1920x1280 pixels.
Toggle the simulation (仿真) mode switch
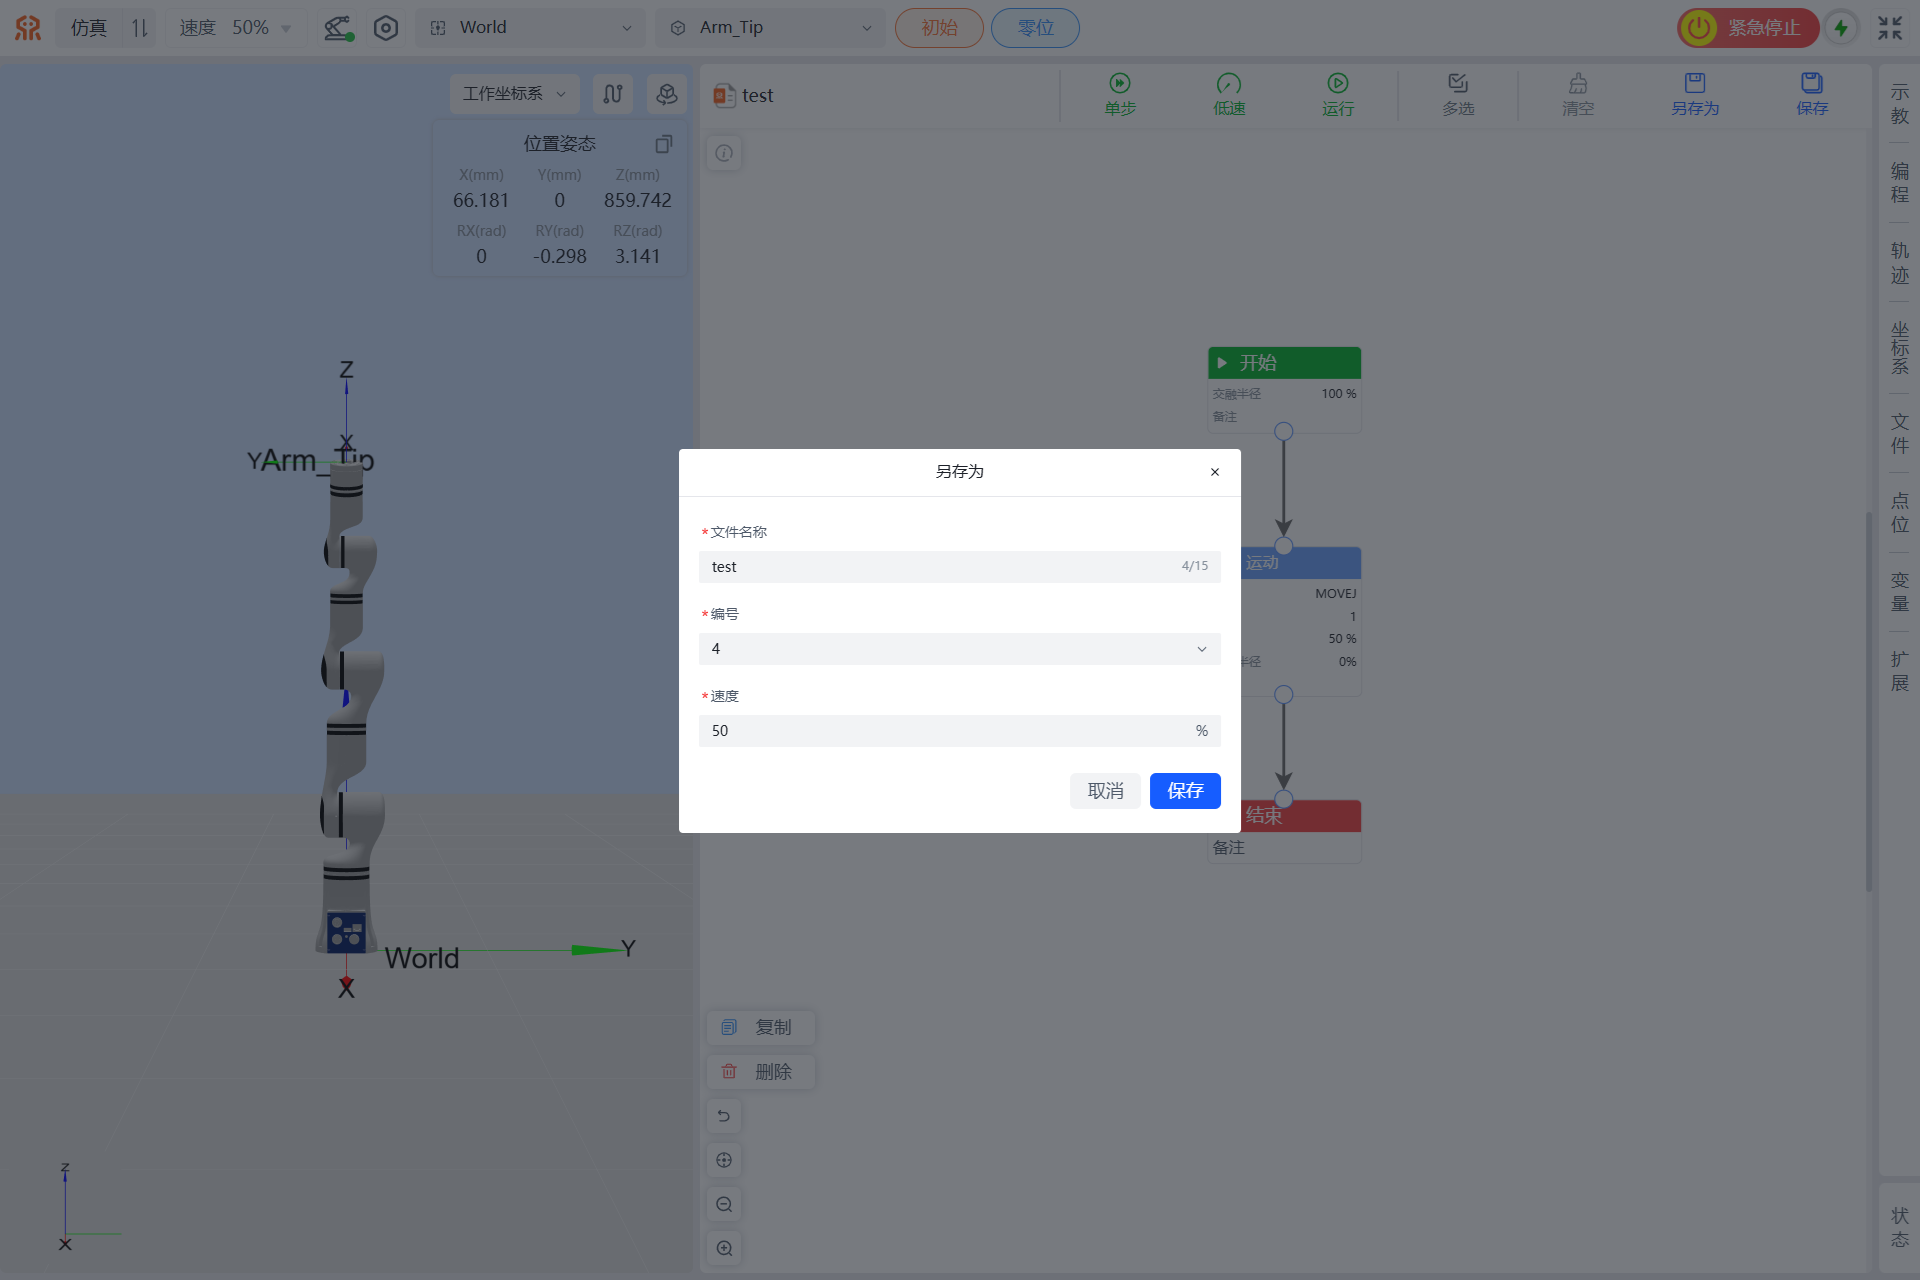click(139, 28)
